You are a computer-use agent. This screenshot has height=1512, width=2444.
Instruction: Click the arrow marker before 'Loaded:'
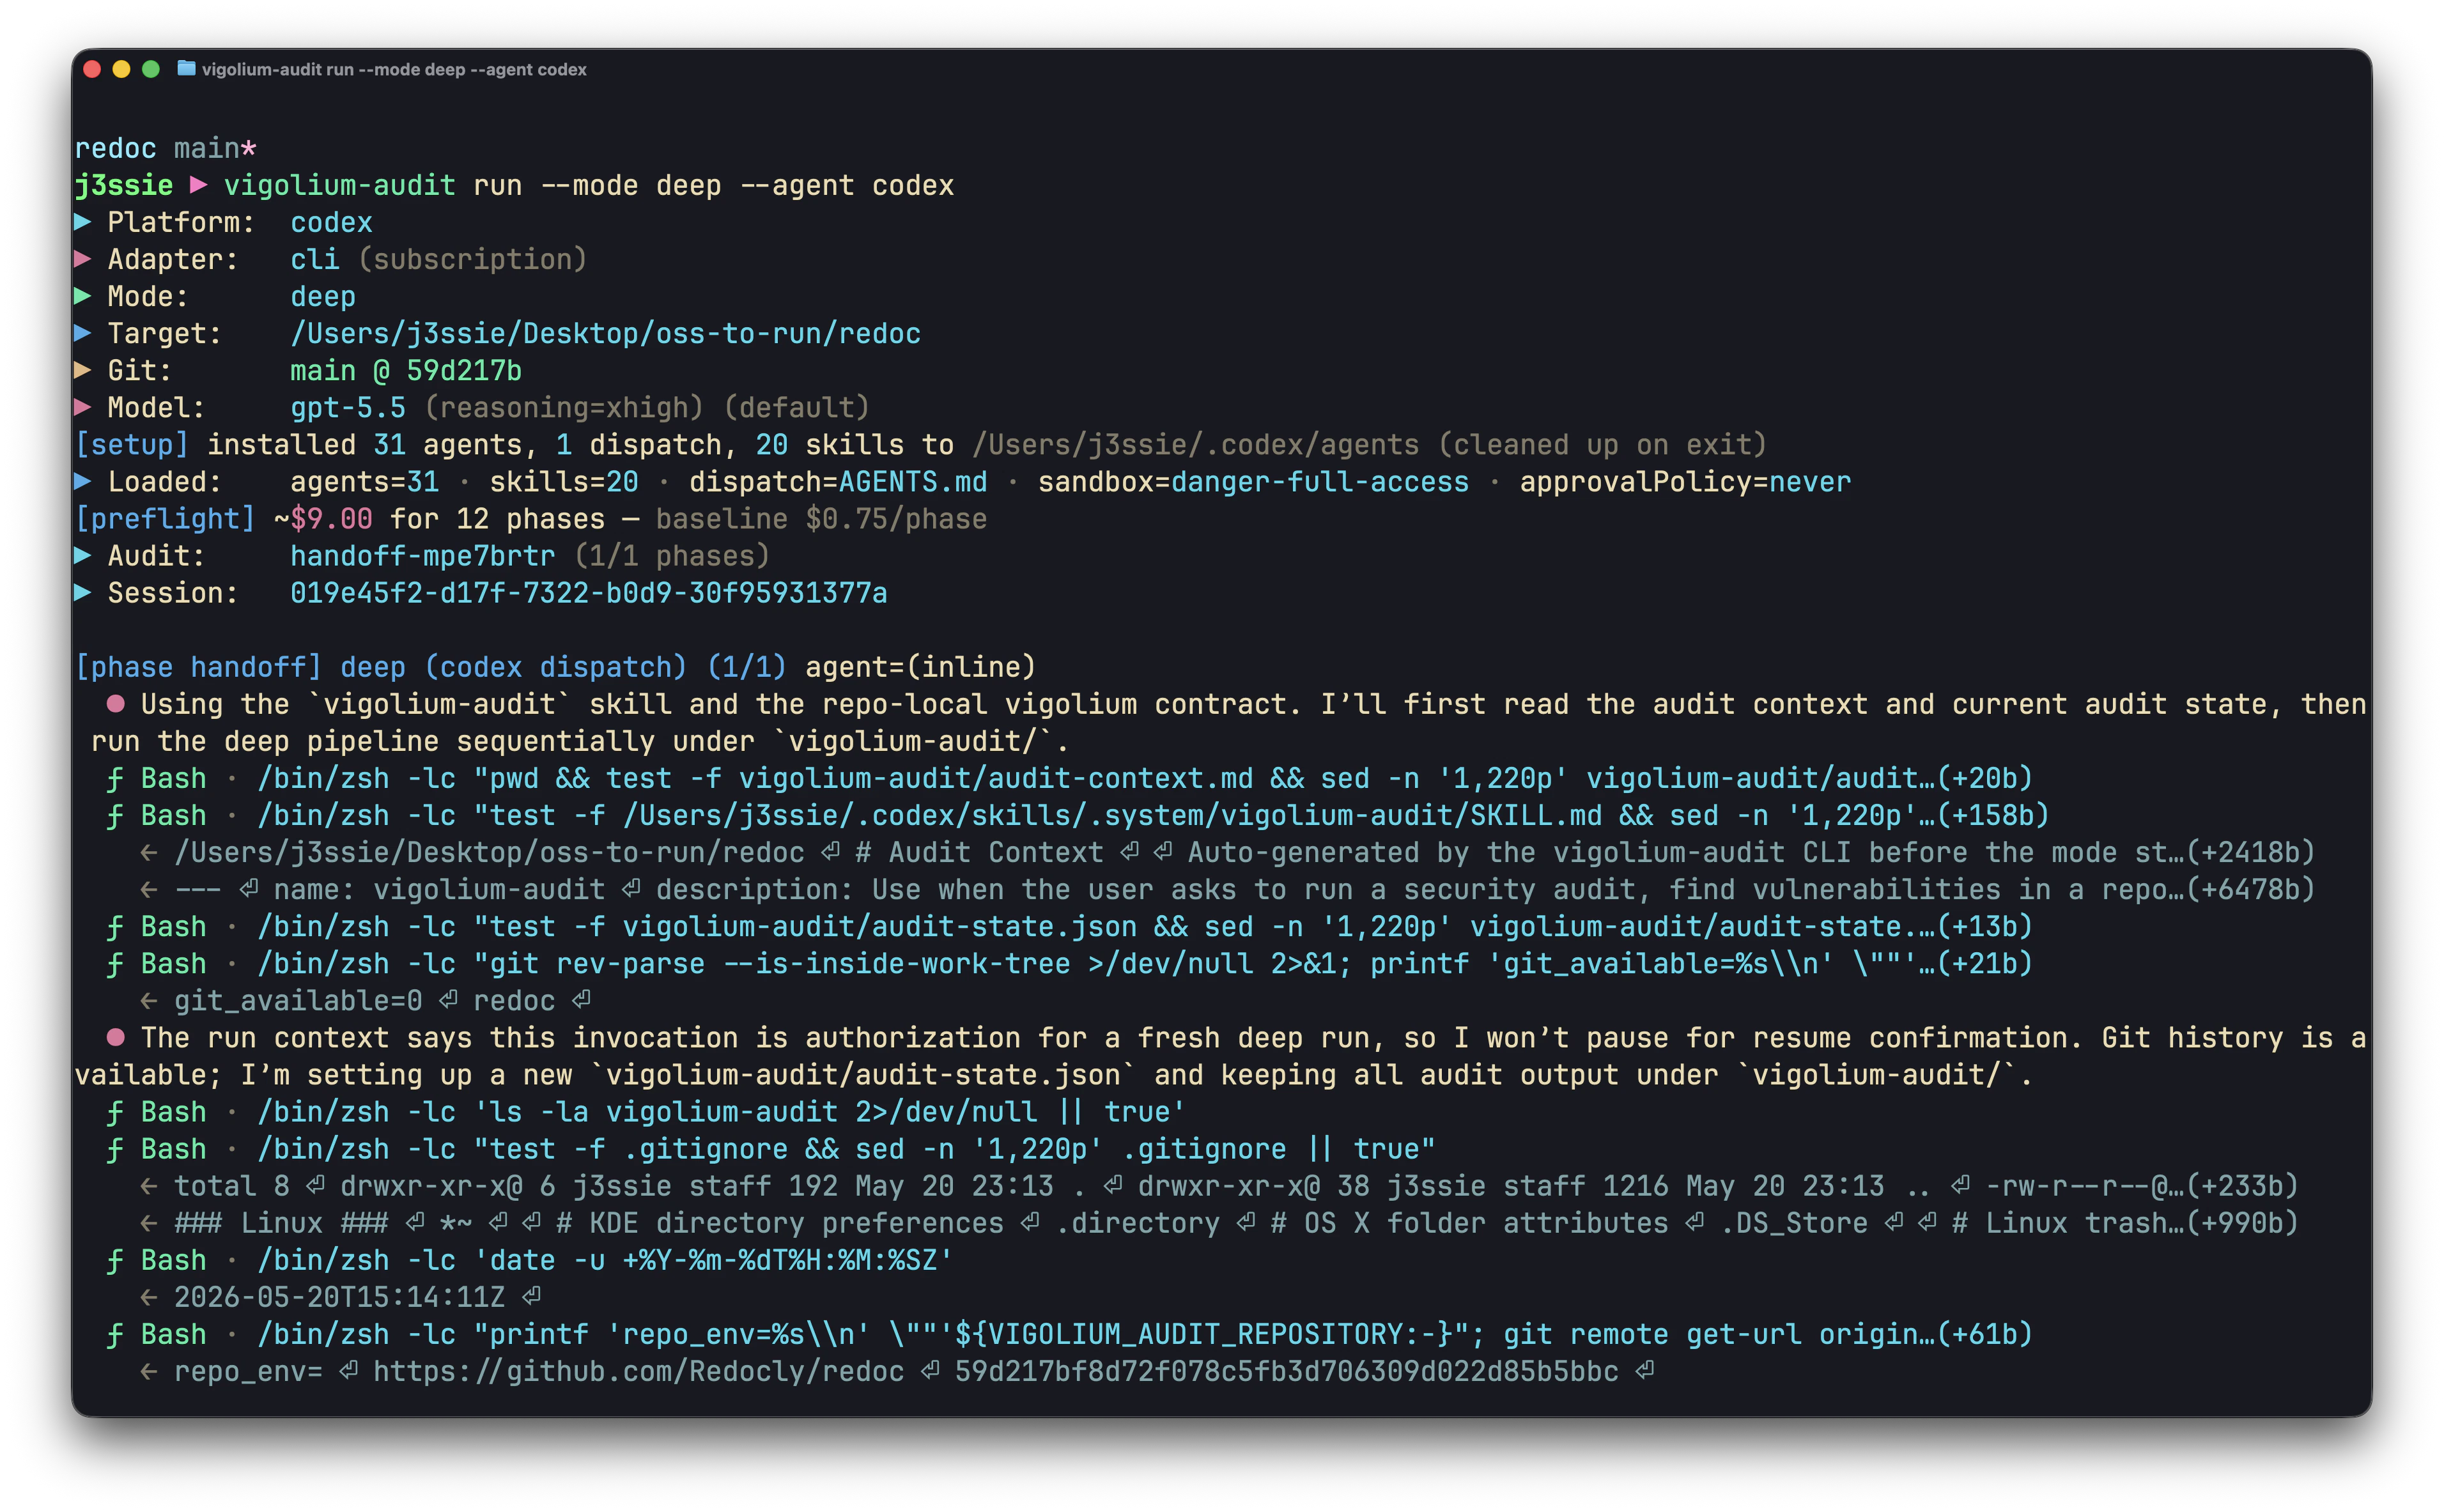click(83, 481)
